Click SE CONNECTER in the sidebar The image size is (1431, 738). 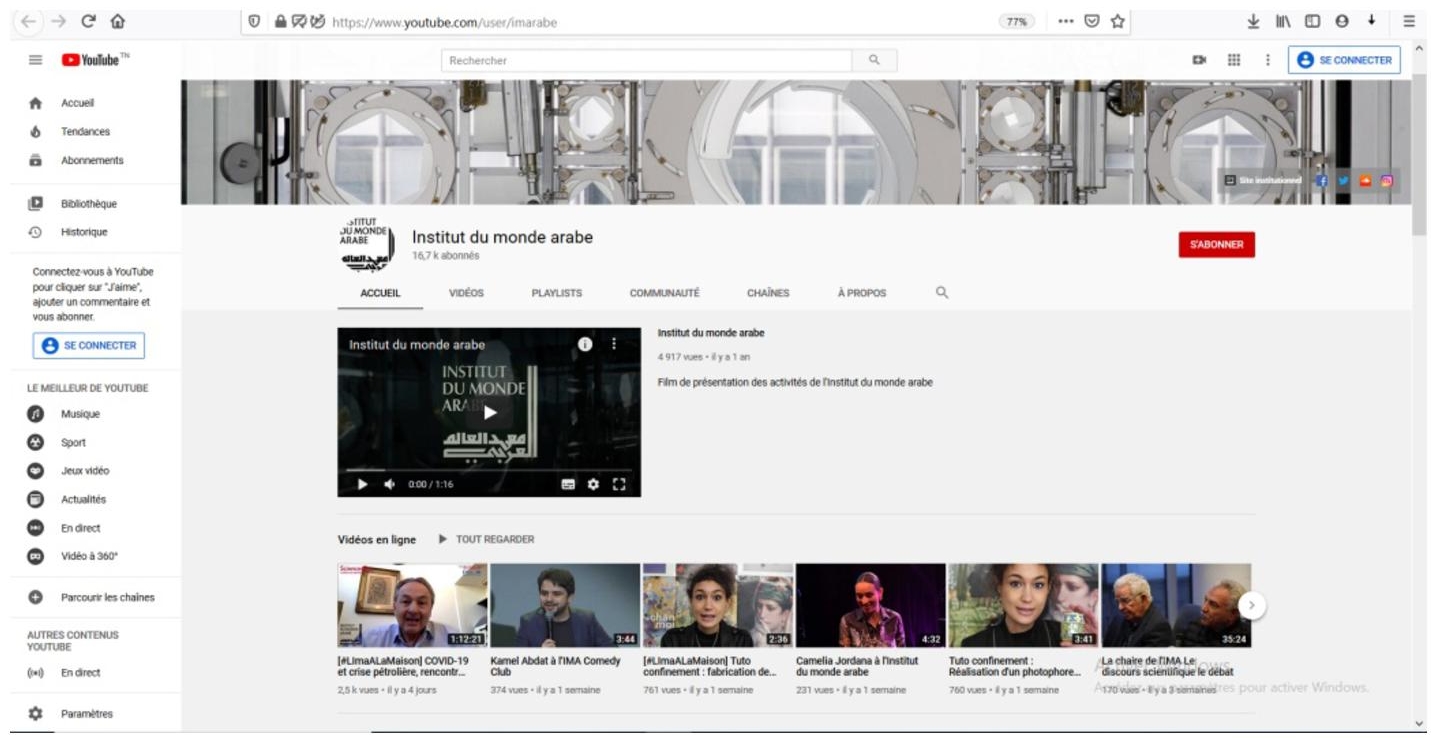89,346
